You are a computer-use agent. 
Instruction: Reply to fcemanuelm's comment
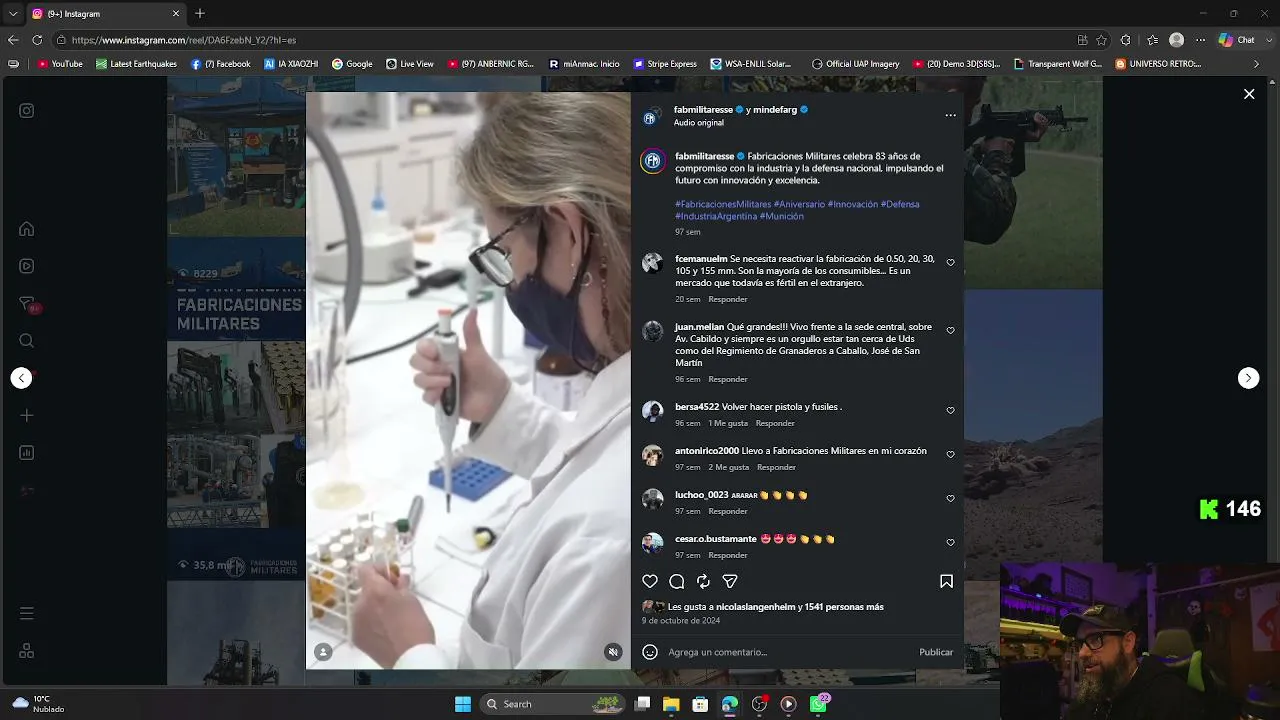click(x=728, y=299)
